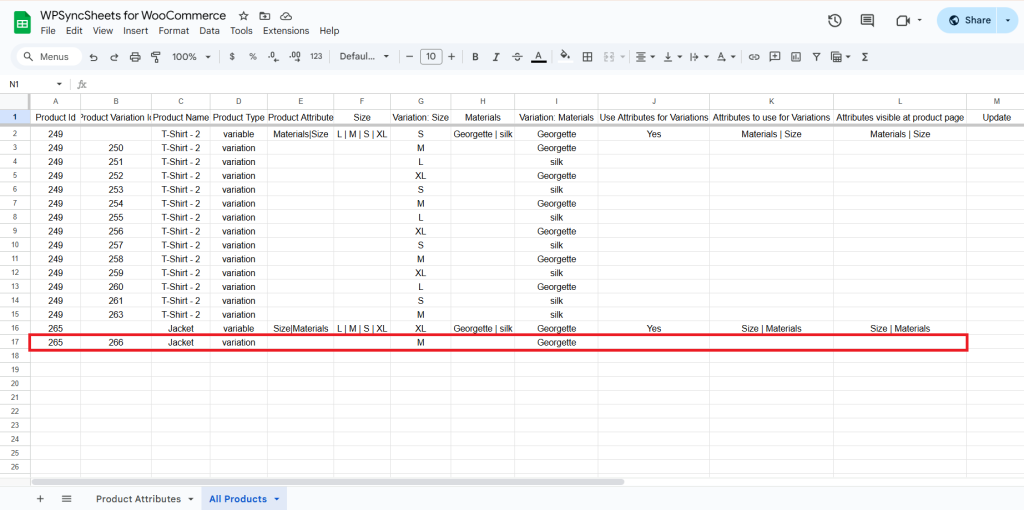Activate the paint format tool
The height and width of the screenshot is (510, 1024).
155,57
